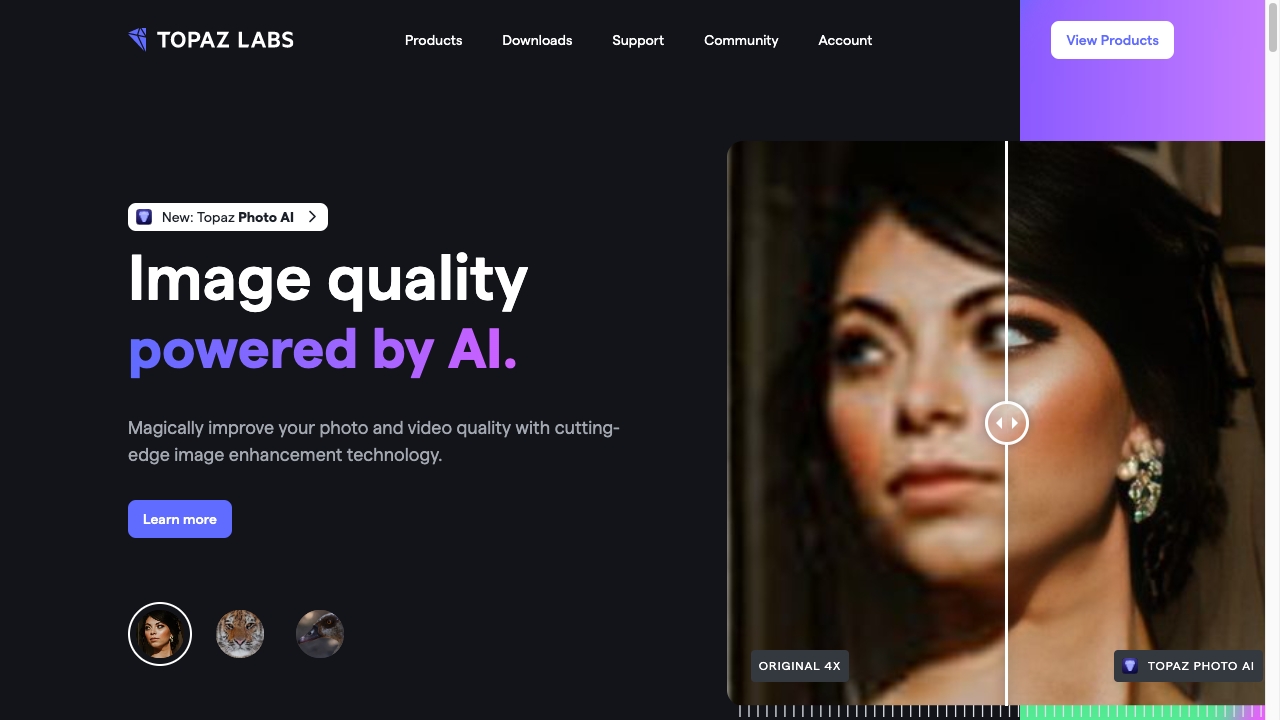Click the Topaz Labs wordmark text

point(225,40)
